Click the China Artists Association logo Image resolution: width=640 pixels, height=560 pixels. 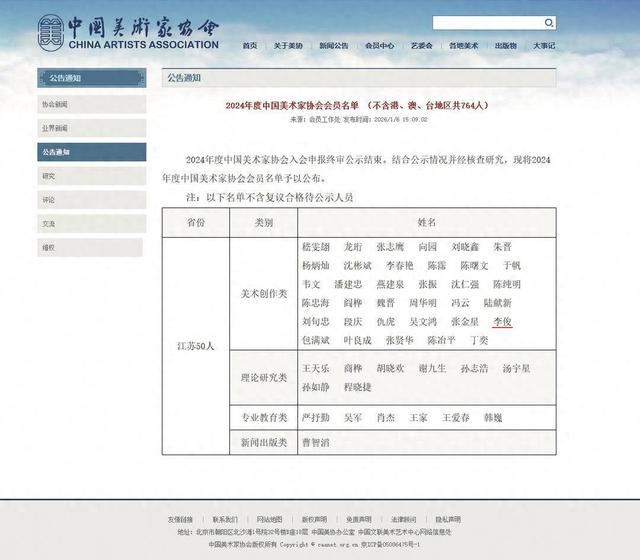(128, 33)
